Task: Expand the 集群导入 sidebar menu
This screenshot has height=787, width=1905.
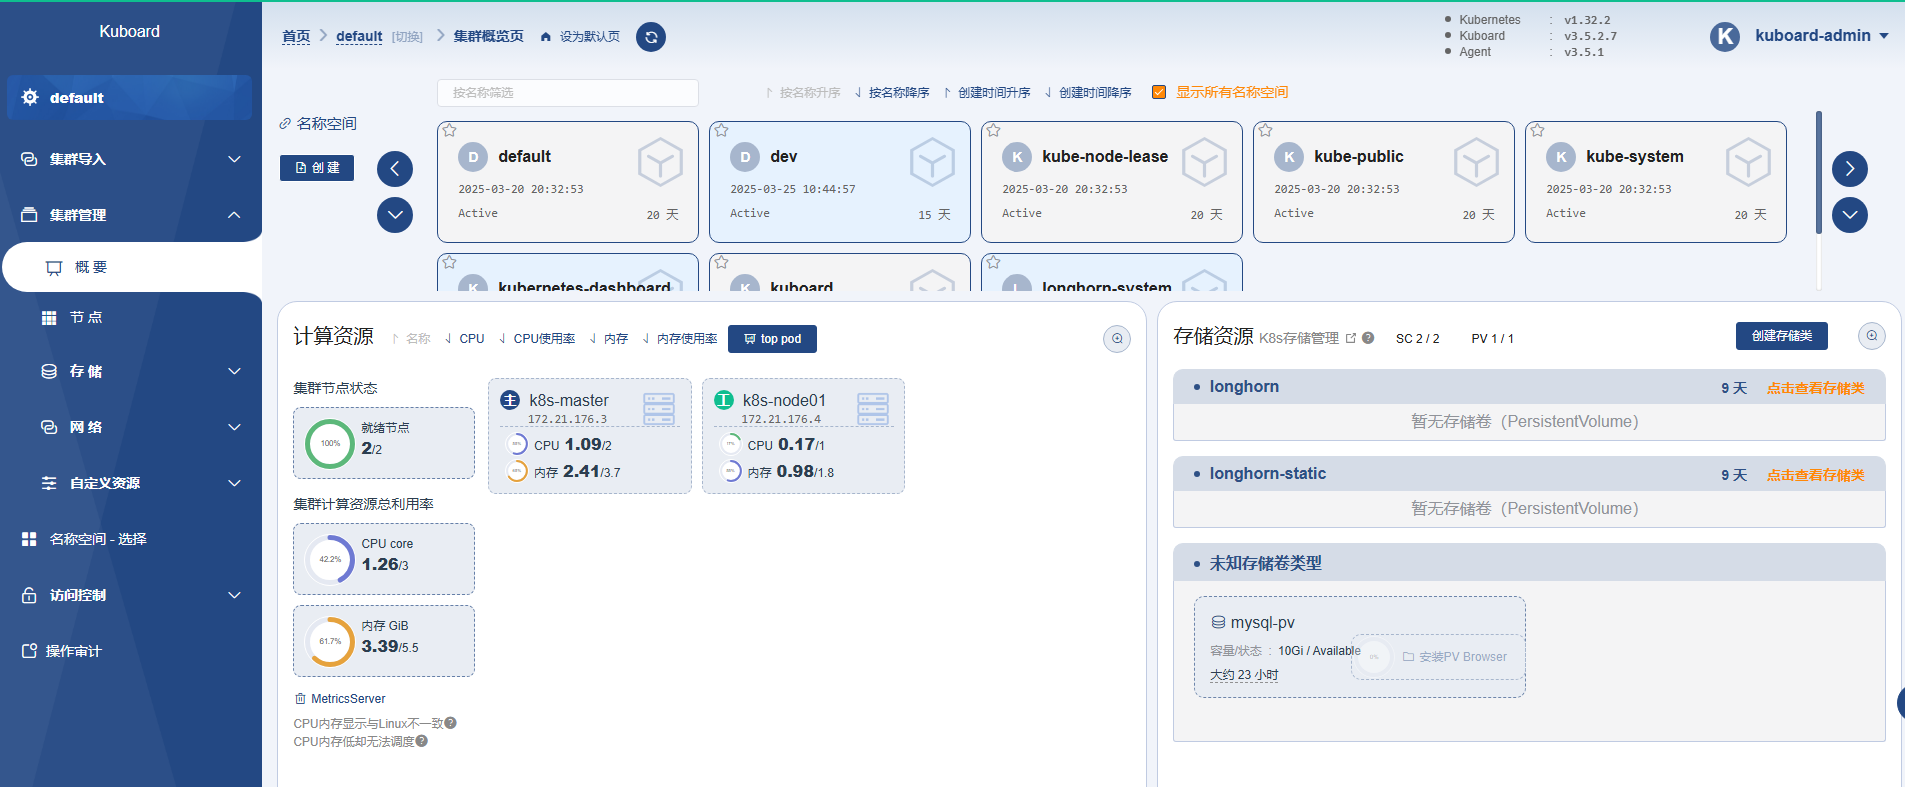Action: click(131, 159)
